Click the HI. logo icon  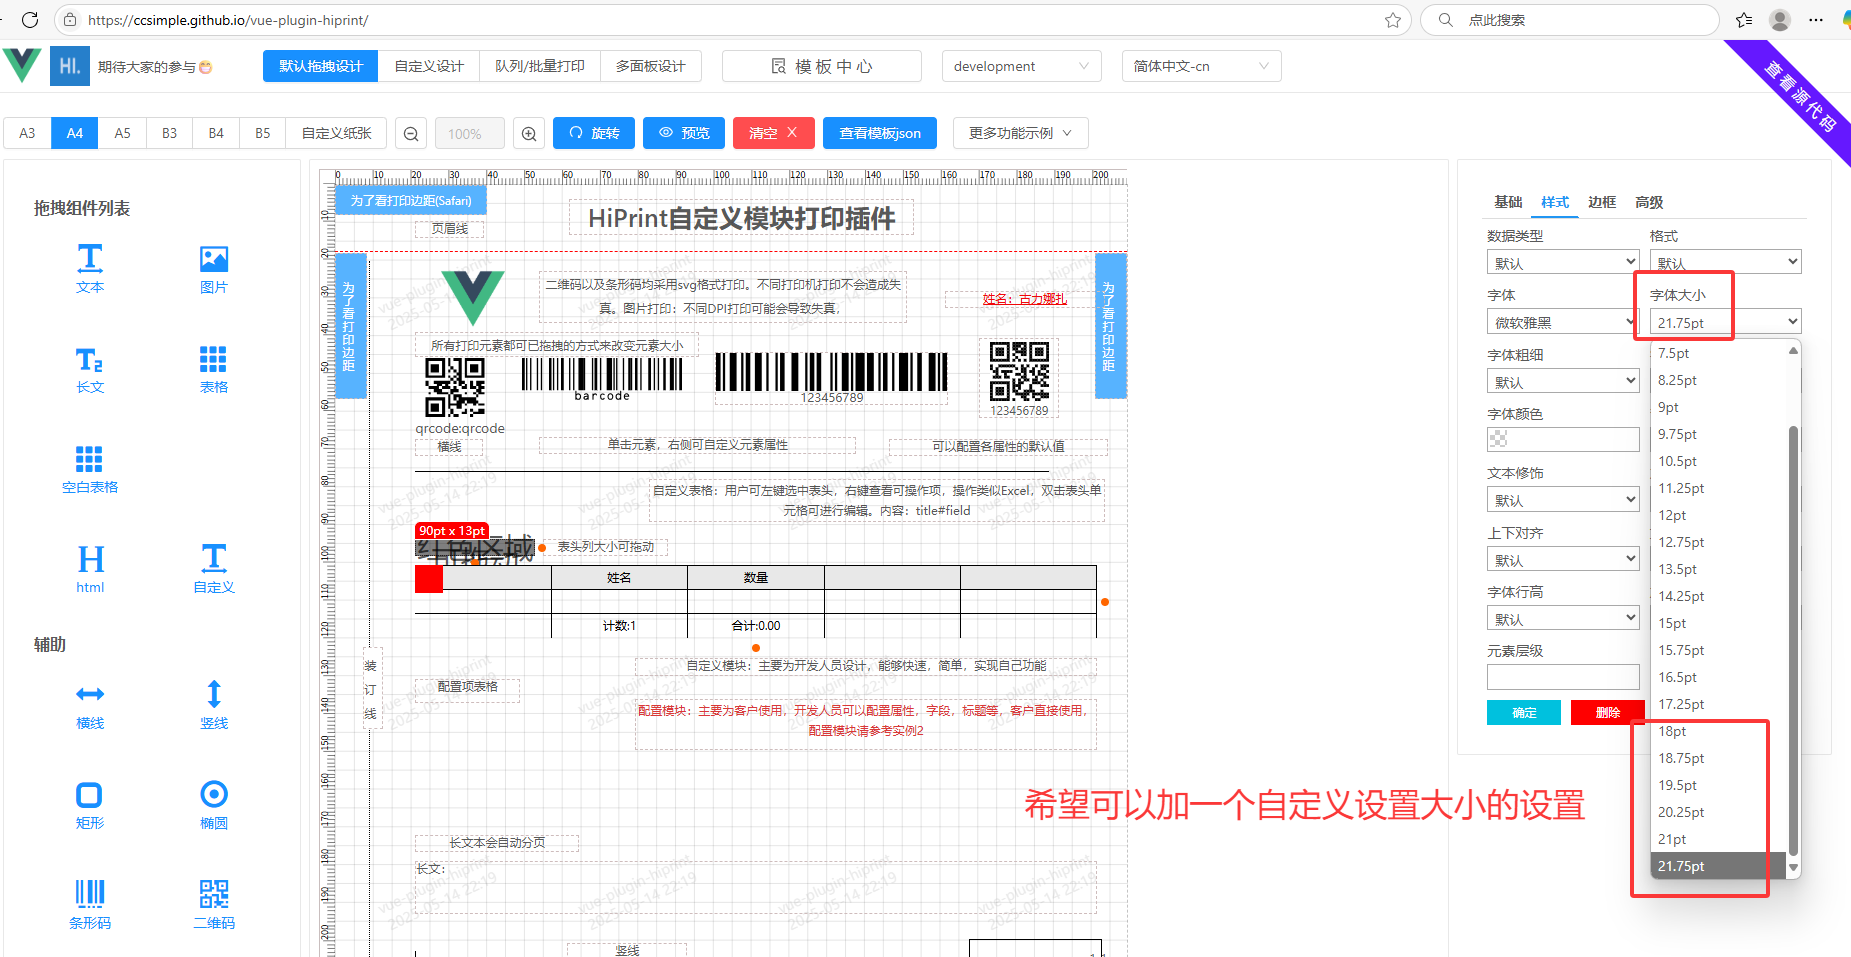70,66
